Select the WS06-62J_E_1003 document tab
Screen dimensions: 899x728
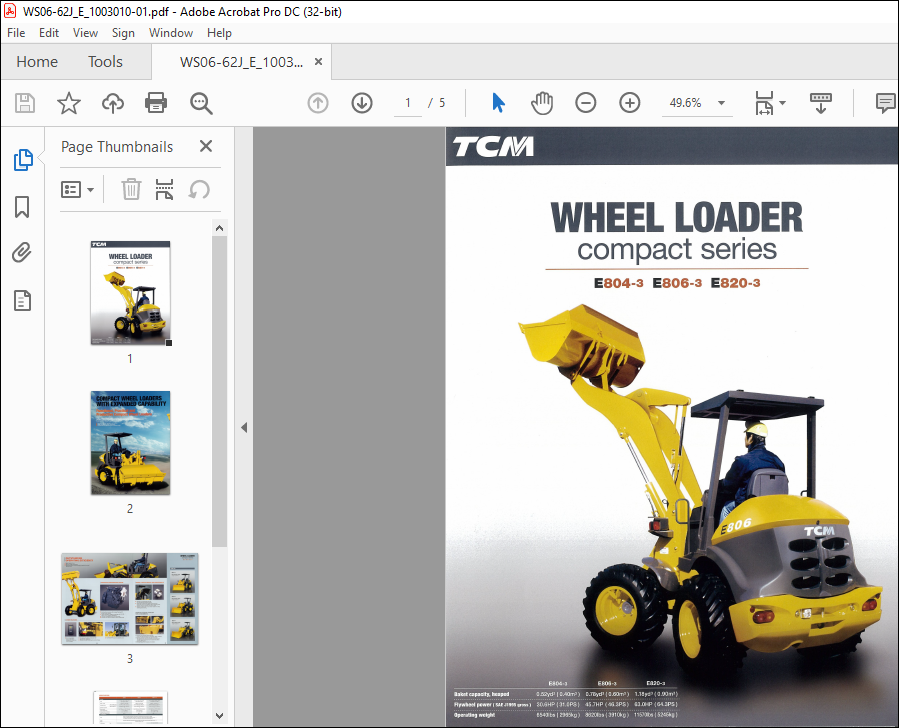click(241, 62)
